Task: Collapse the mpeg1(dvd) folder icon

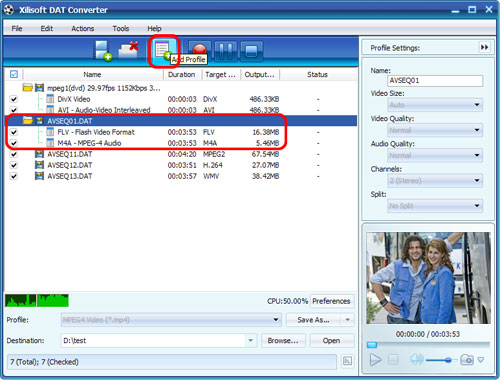Action: (28, 88)
